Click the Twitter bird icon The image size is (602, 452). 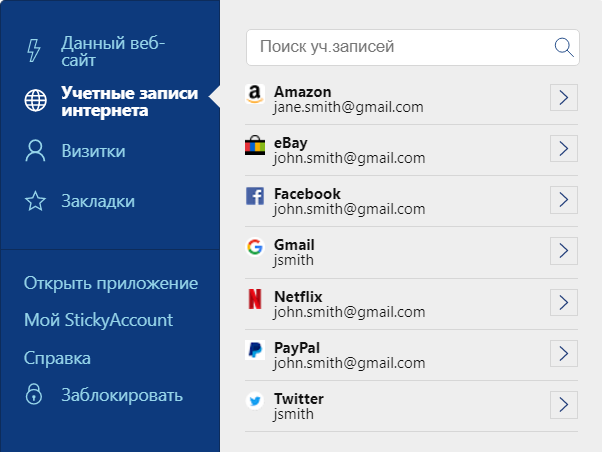click(255, 401)
